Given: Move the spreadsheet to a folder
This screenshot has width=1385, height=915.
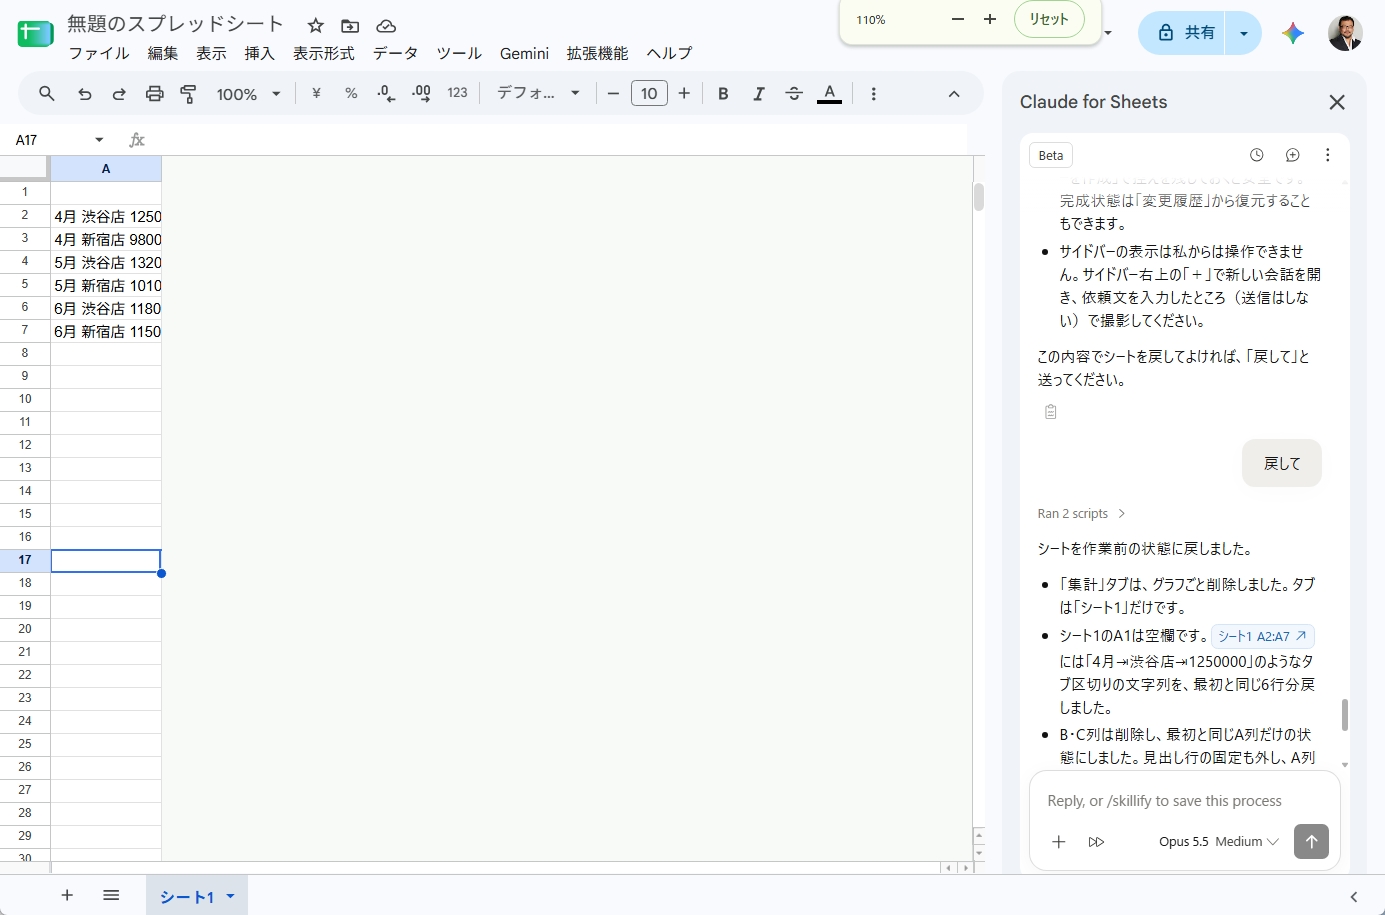Looking at the screenshot, I should click(x=350, y=25).
